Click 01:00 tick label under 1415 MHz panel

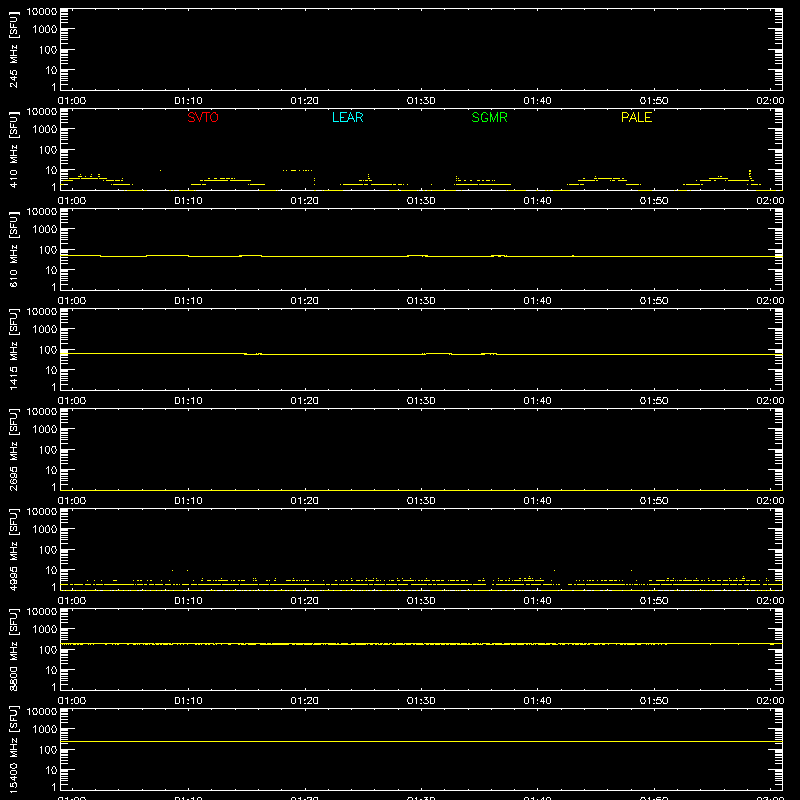pyautogui.click(x=72, y=401)
